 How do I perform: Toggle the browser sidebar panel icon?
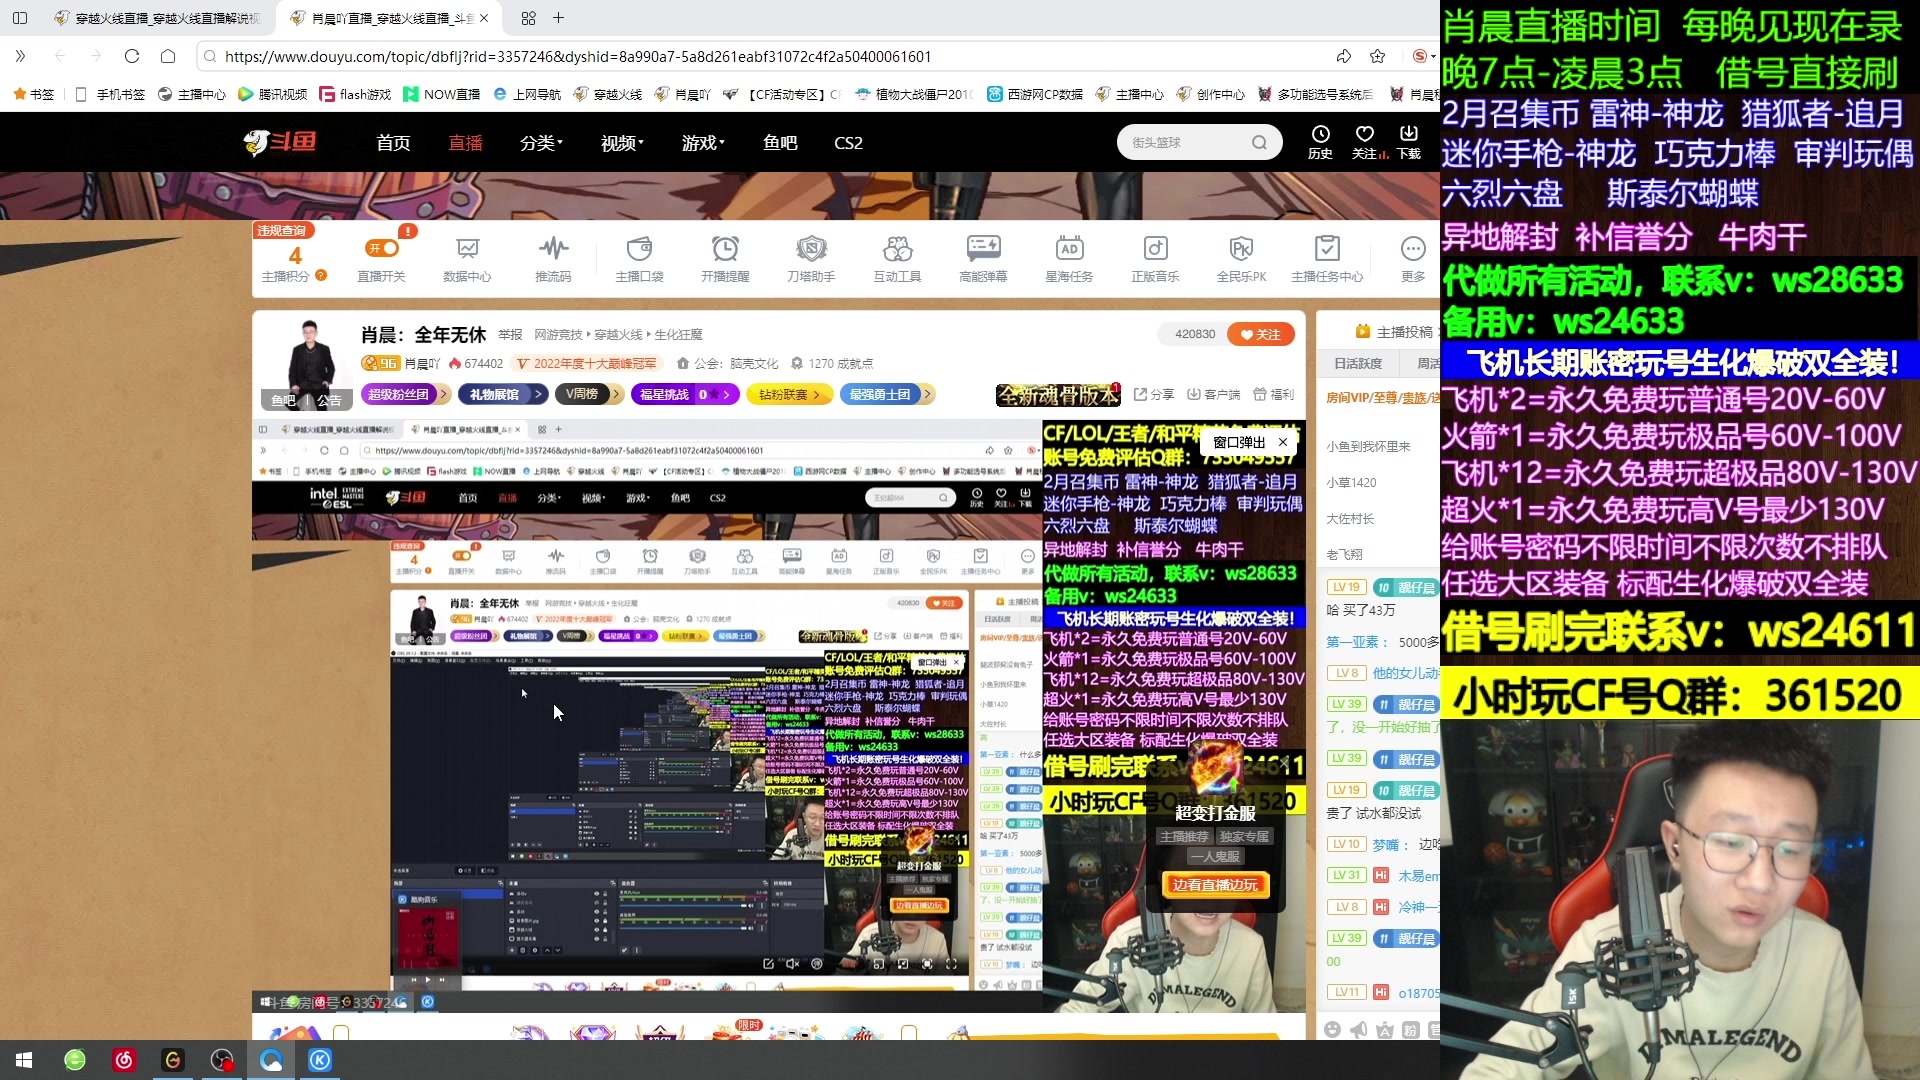pyautogui.click(x=20, y=18)
